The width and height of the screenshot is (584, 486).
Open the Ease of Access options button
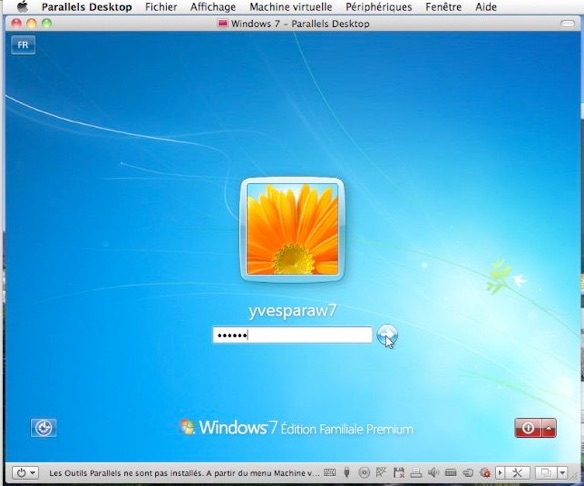pyautogui.click(x=44, y=428)
